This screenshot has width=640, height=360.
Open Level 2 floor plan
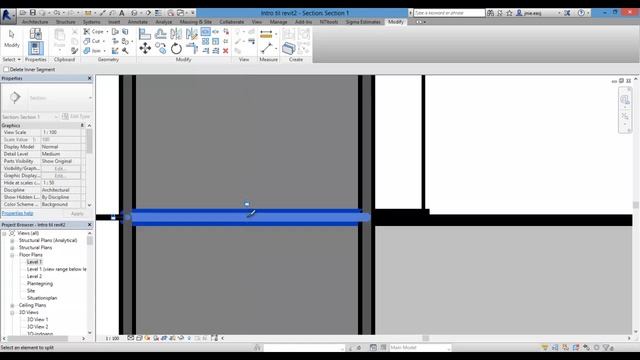click(x=34, y=276)
